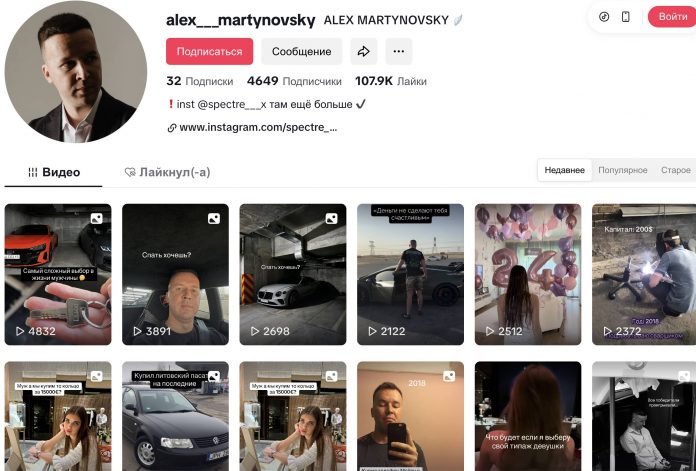Click the 4649 Подписчики followers count
This screenshot has height=471, width=696.
pos(294,81)
